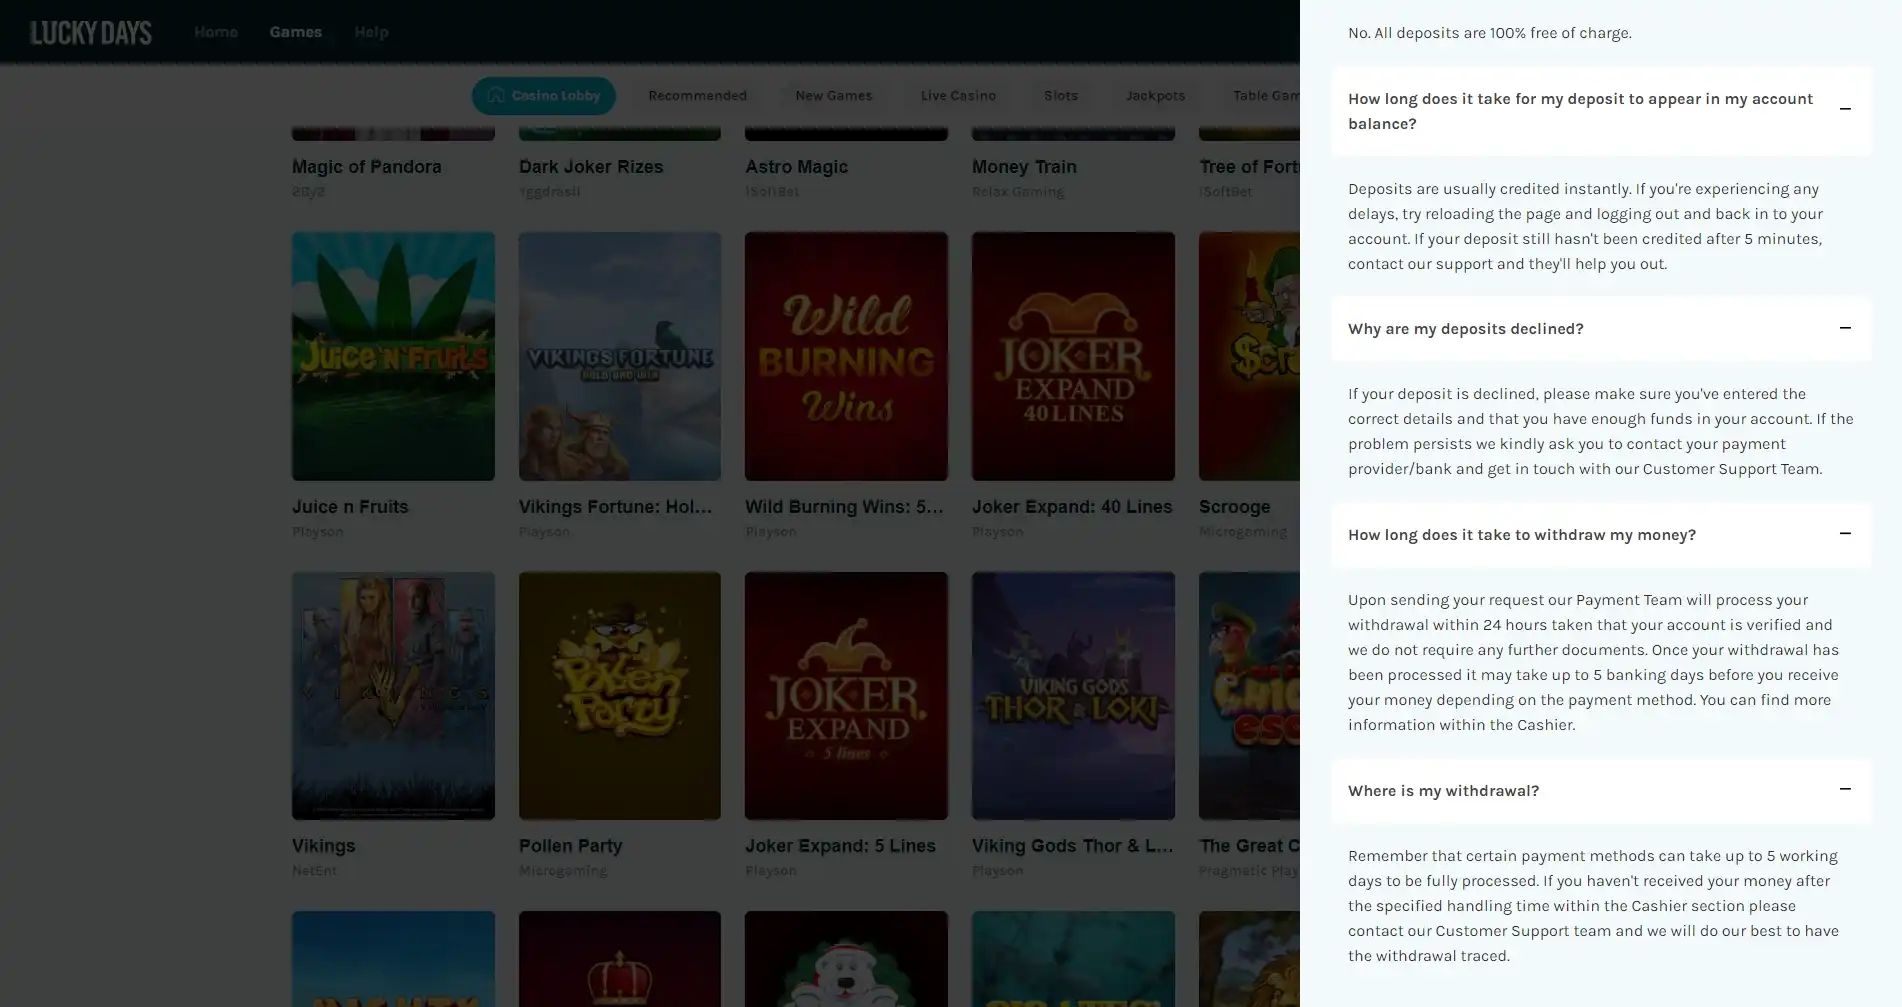
Task: Collapse the deposit appearing in balance question
Action: [x=1845, y=111]
